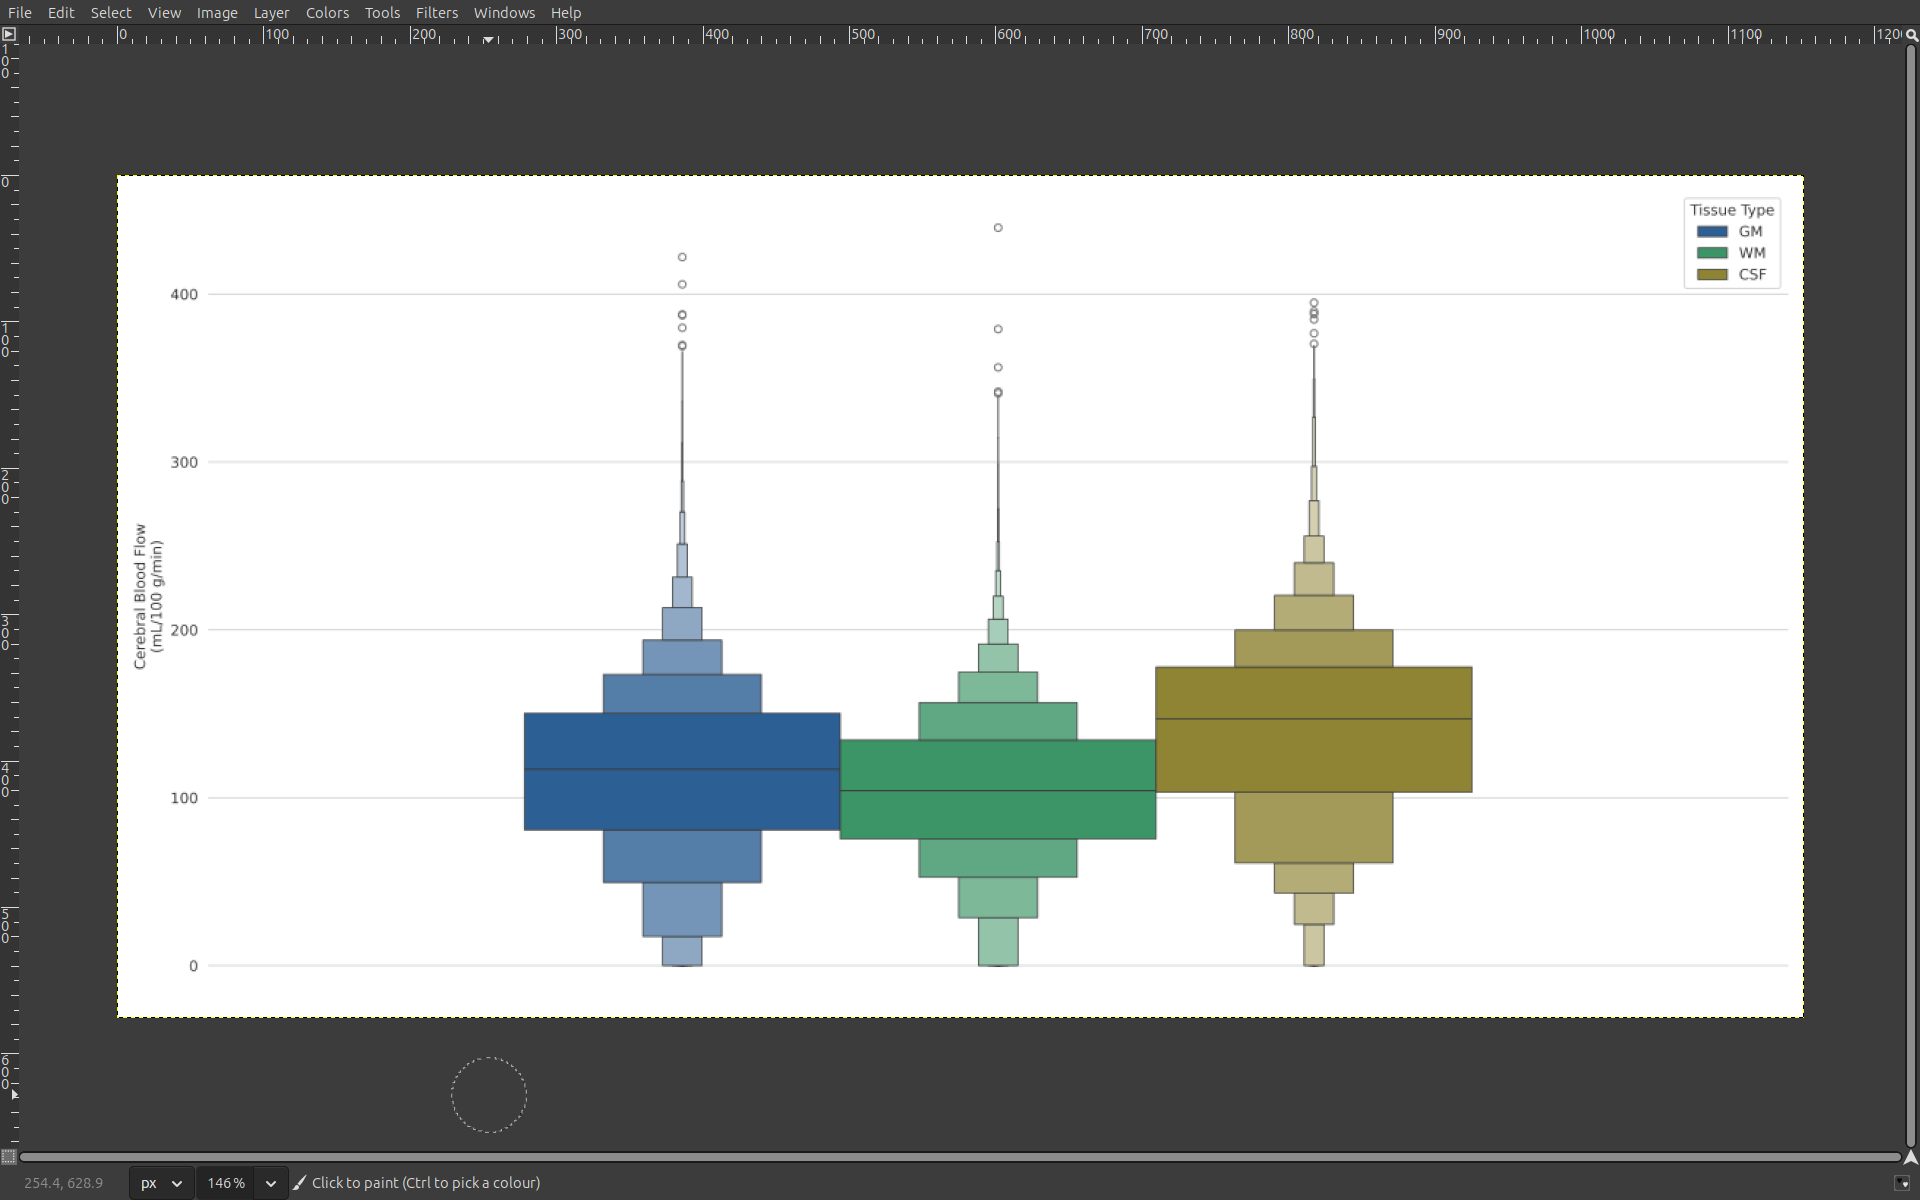The width and height of the screenshot is (1920, 1200).
Task: Toggle Quick Mask button at bottom-left
Action: click(9, 1157)
